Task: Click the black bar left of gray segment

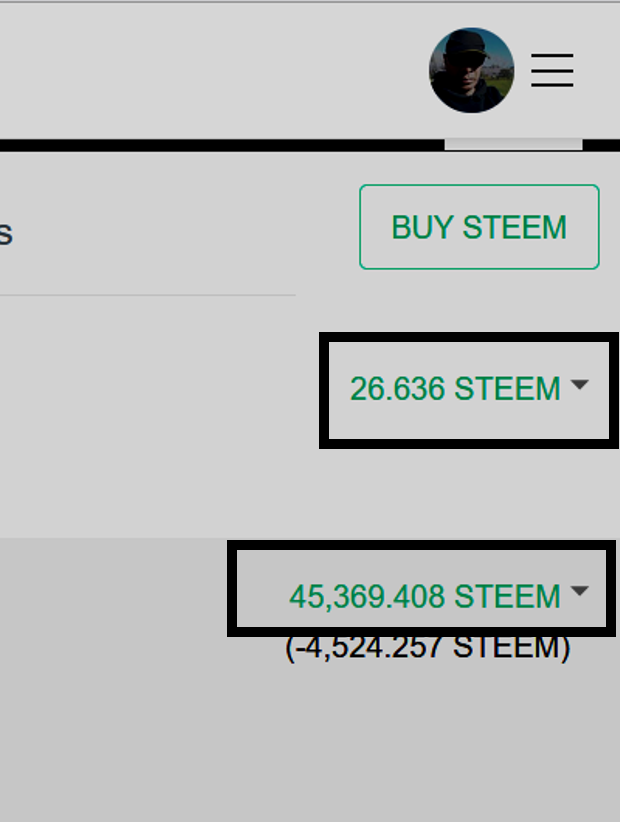Action: pos(222,145)
